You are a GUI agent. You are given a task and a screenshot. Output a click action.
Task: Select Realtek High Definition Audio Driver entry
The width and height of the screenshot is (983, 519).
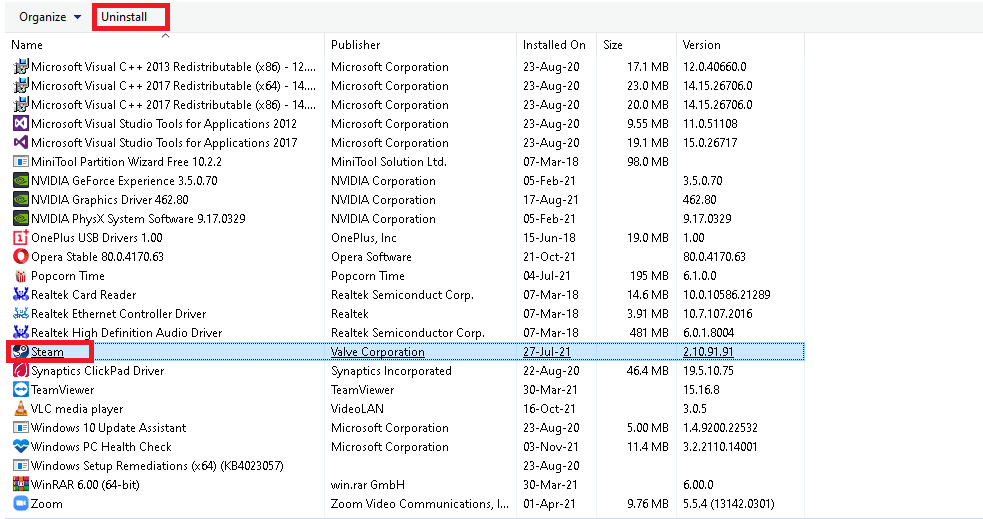[126, 333]
